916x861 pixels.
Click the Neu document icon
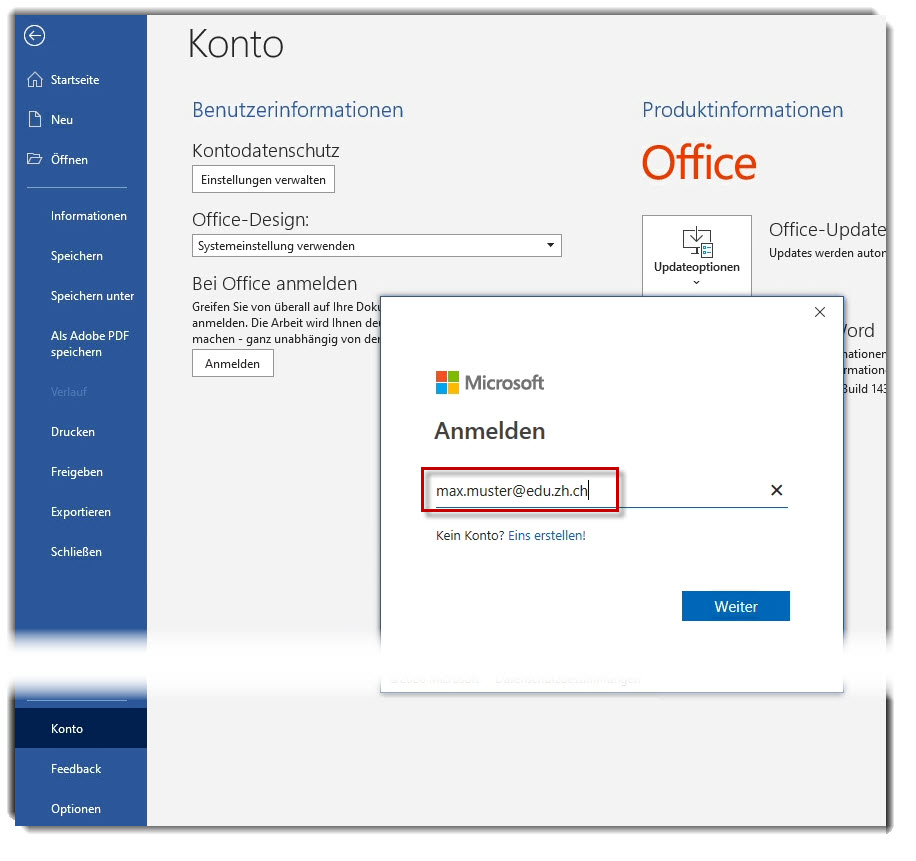coord(35,120)
